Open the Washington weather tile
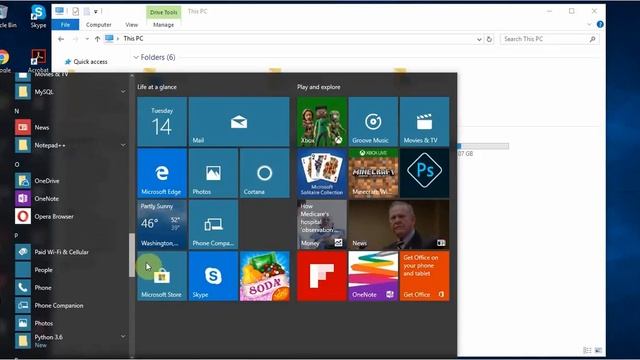Viewport: 640px width, 360px height. click(162, 224)
